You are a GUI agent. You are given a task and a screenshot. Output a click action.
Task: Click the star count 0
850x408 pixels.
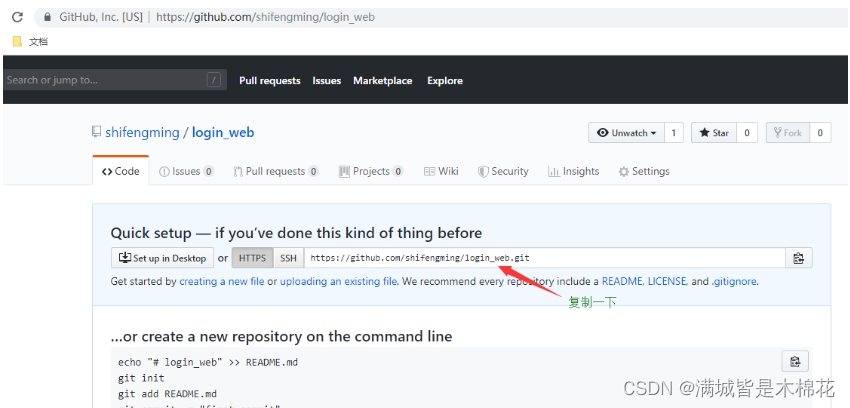[747, 133]
